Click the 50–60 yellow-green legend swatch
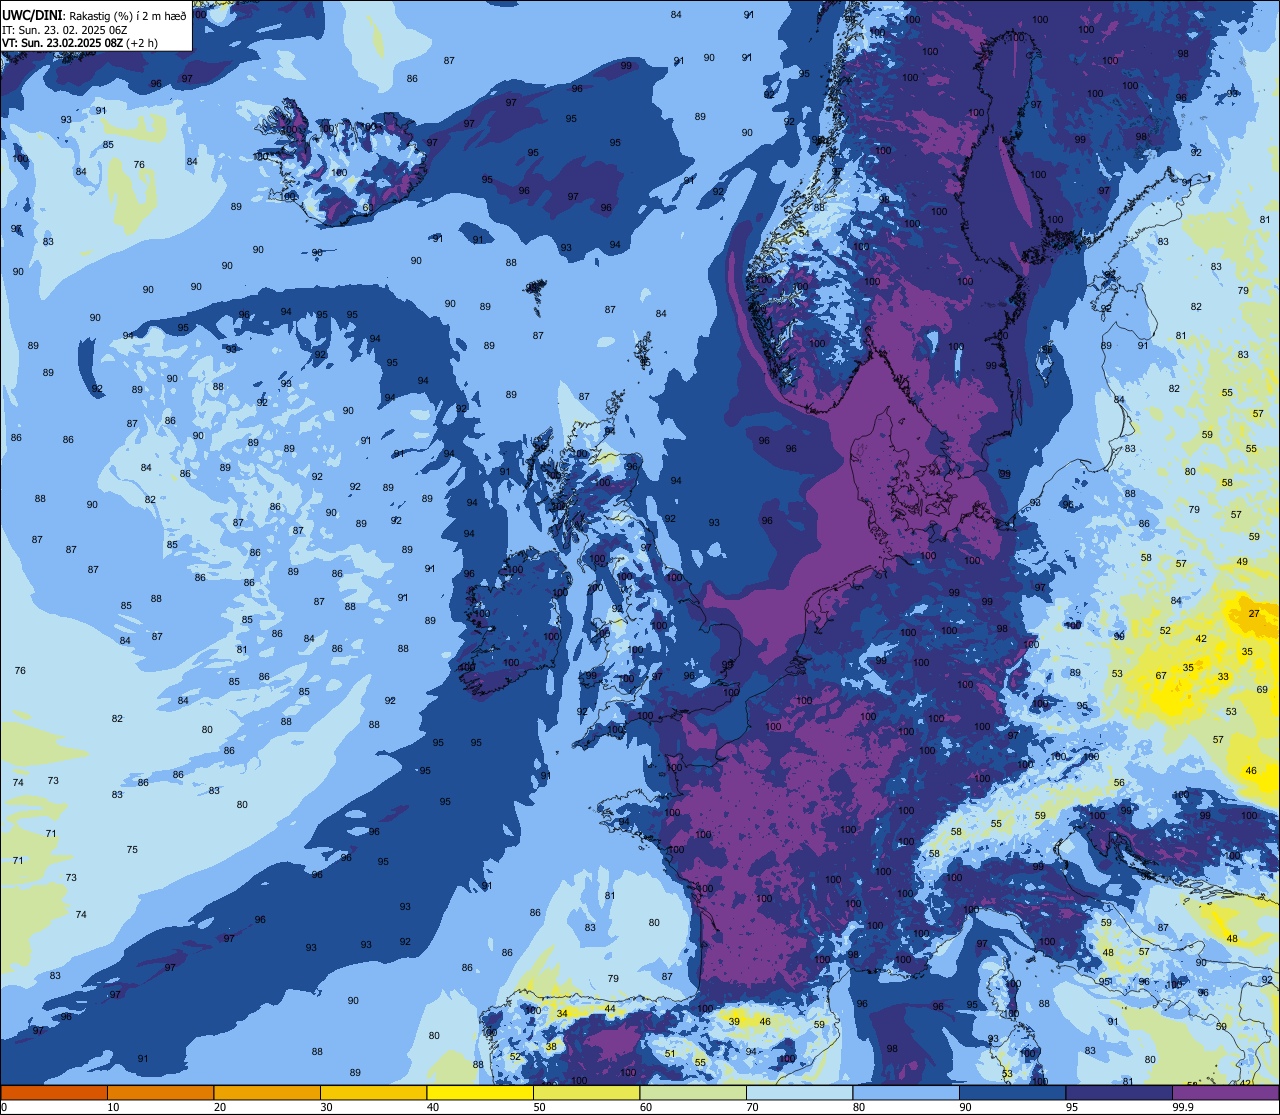Viewport: 1280px width, 1115px height. pyautogui.click(x=586, y=1092)
